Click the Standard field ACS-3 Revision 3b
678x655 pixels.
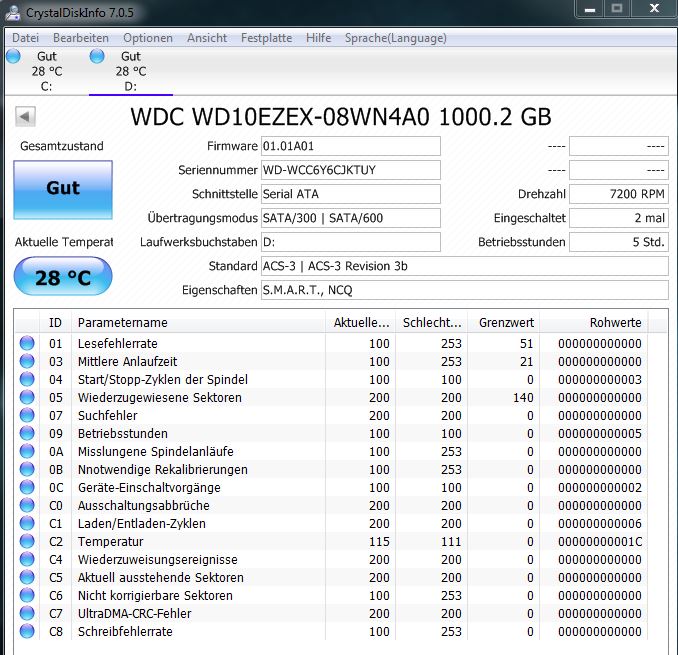[465, 266]
